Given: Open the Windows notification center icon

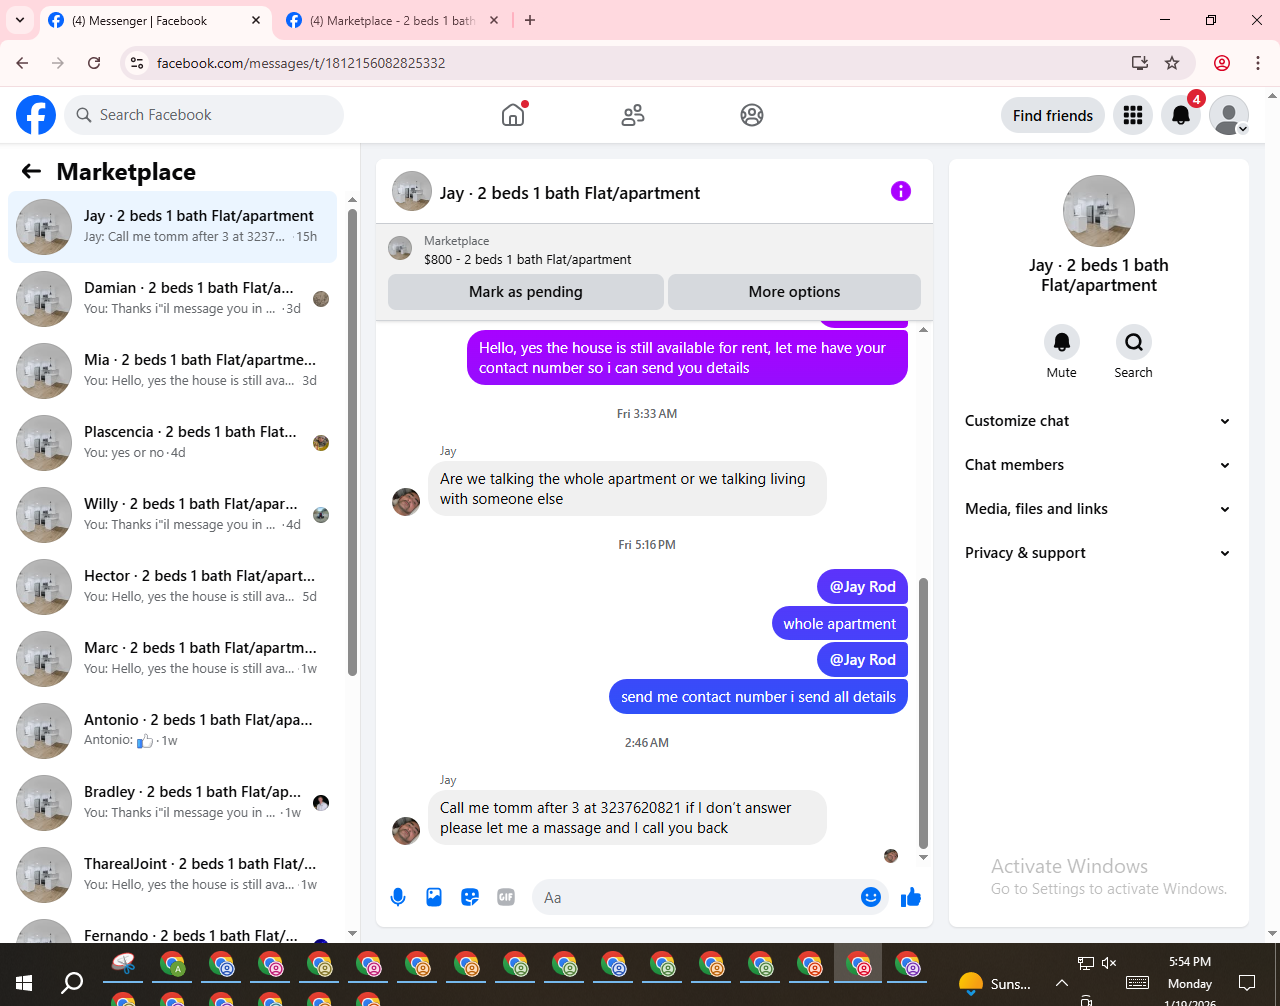Looking at the screenshot, I should (1247, 982).
